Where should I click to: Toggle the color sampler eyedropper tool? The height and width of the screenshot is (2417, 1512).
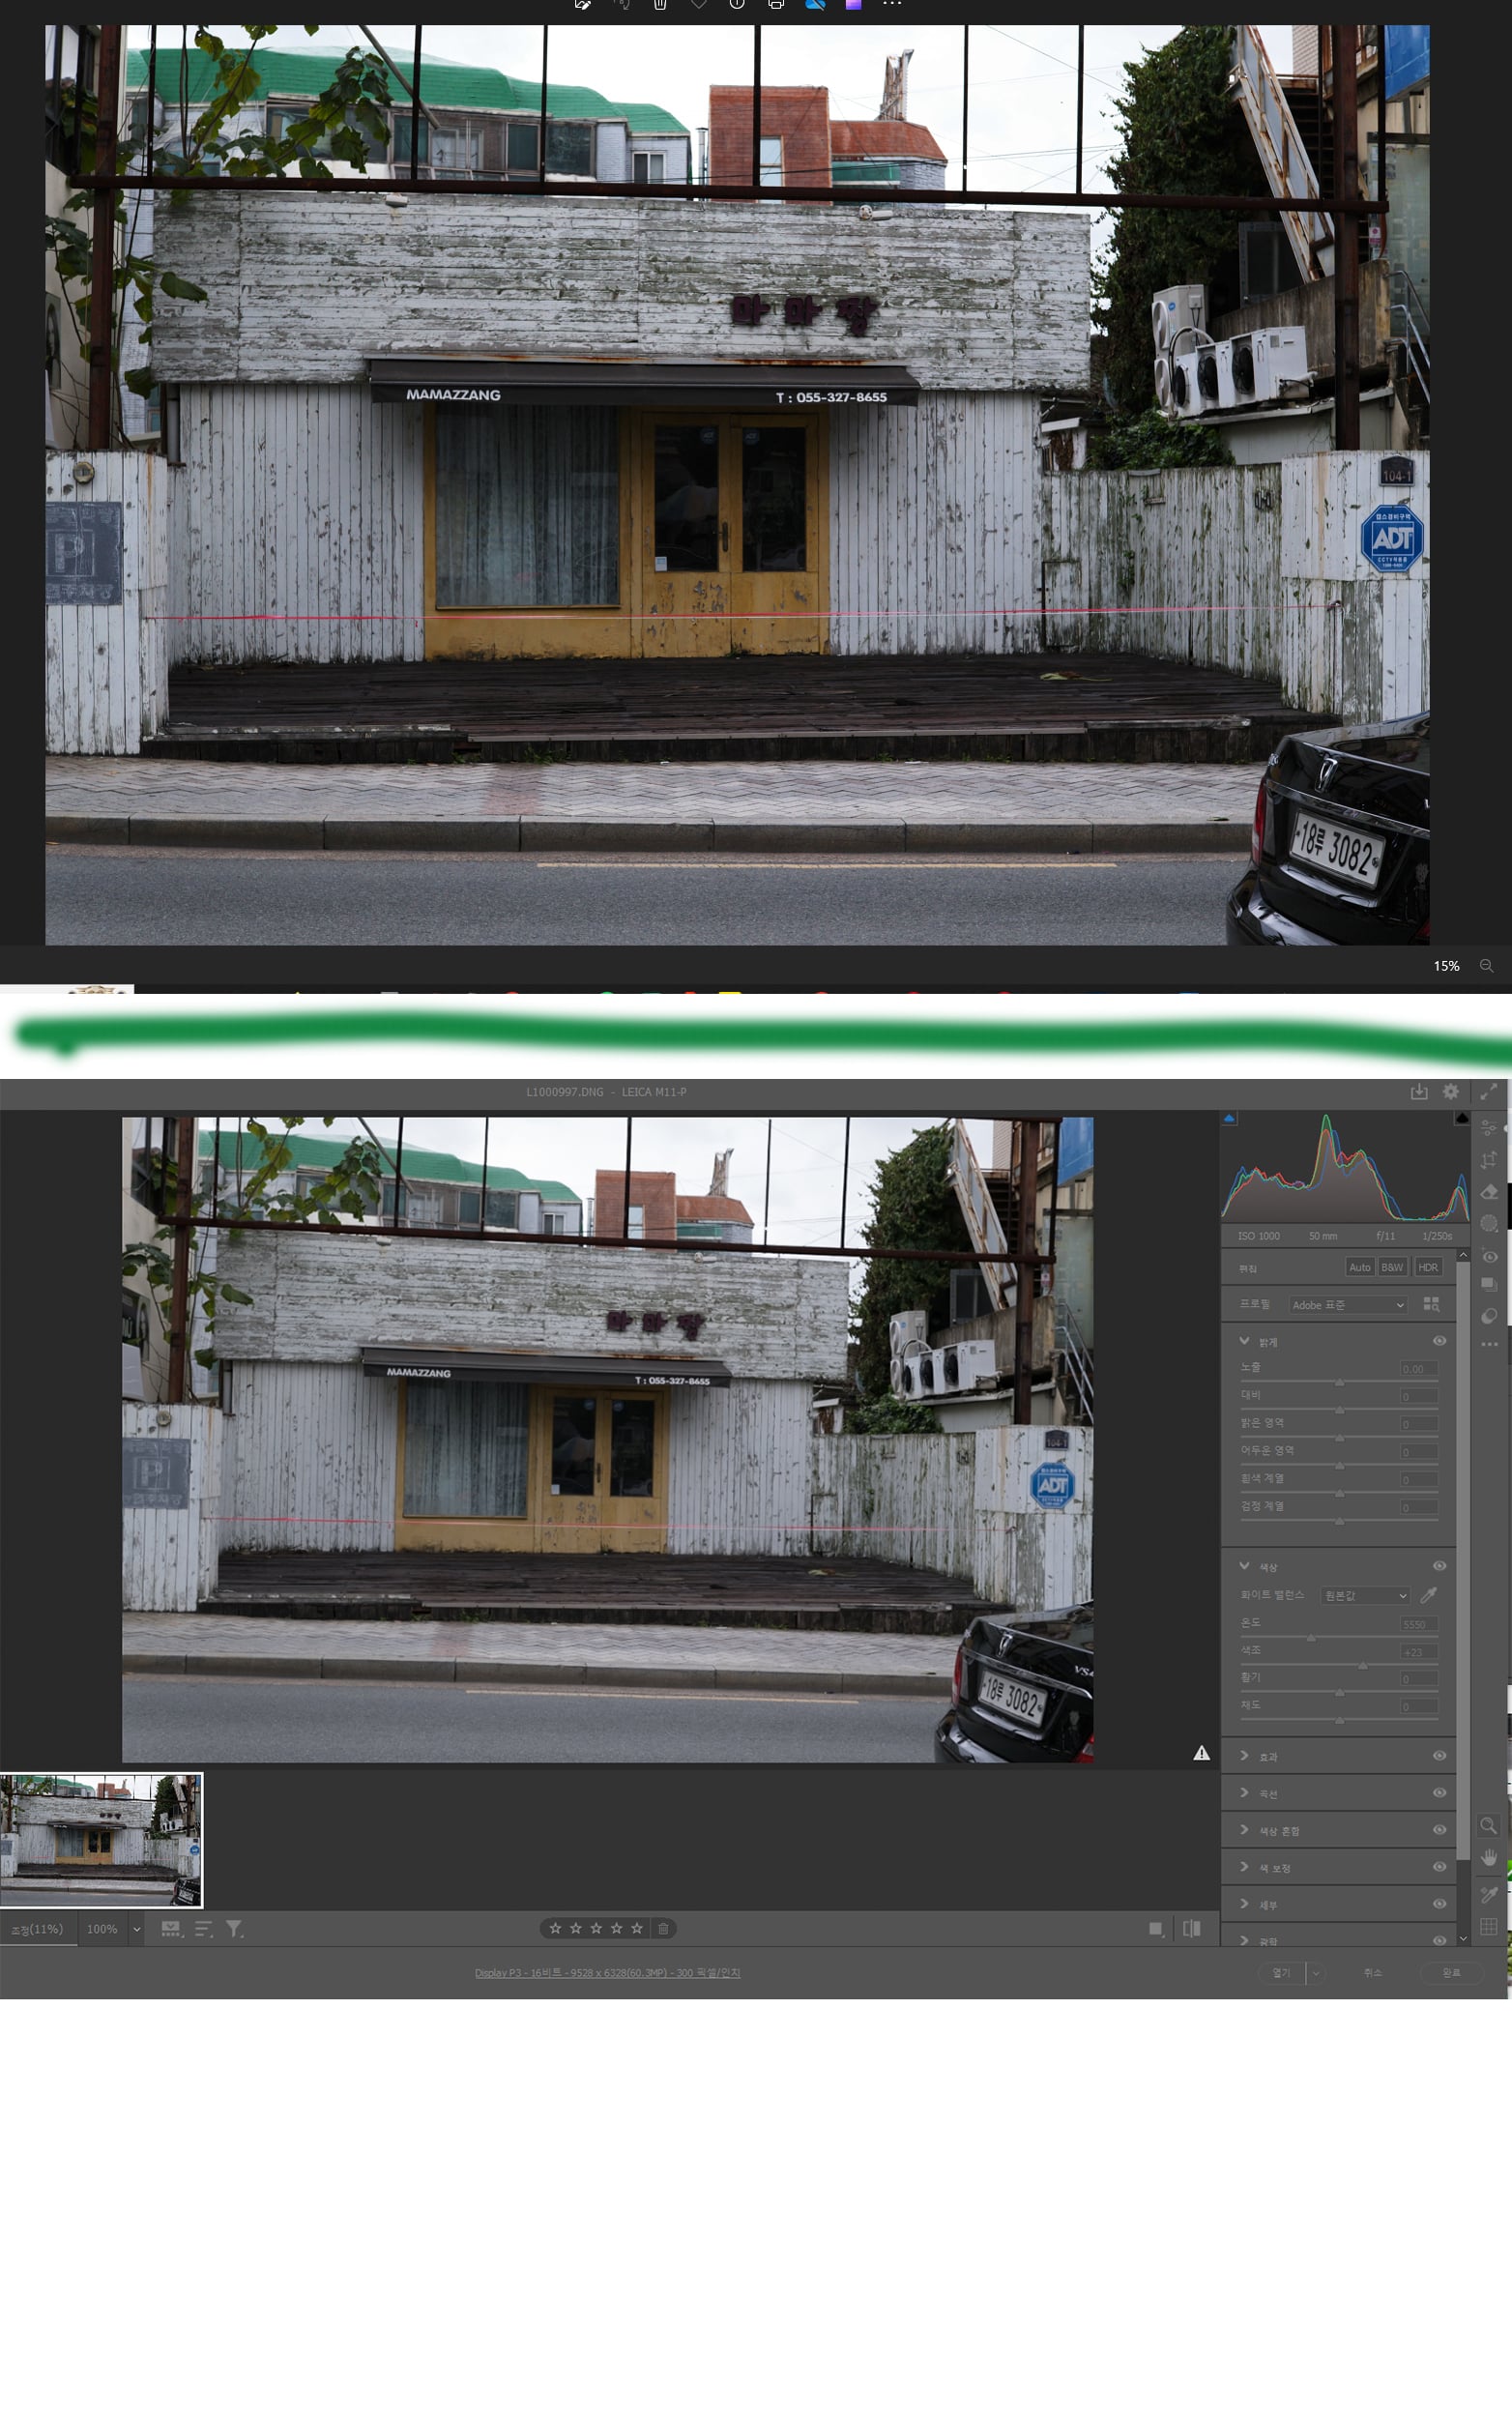click(x=1489, y=1893)
